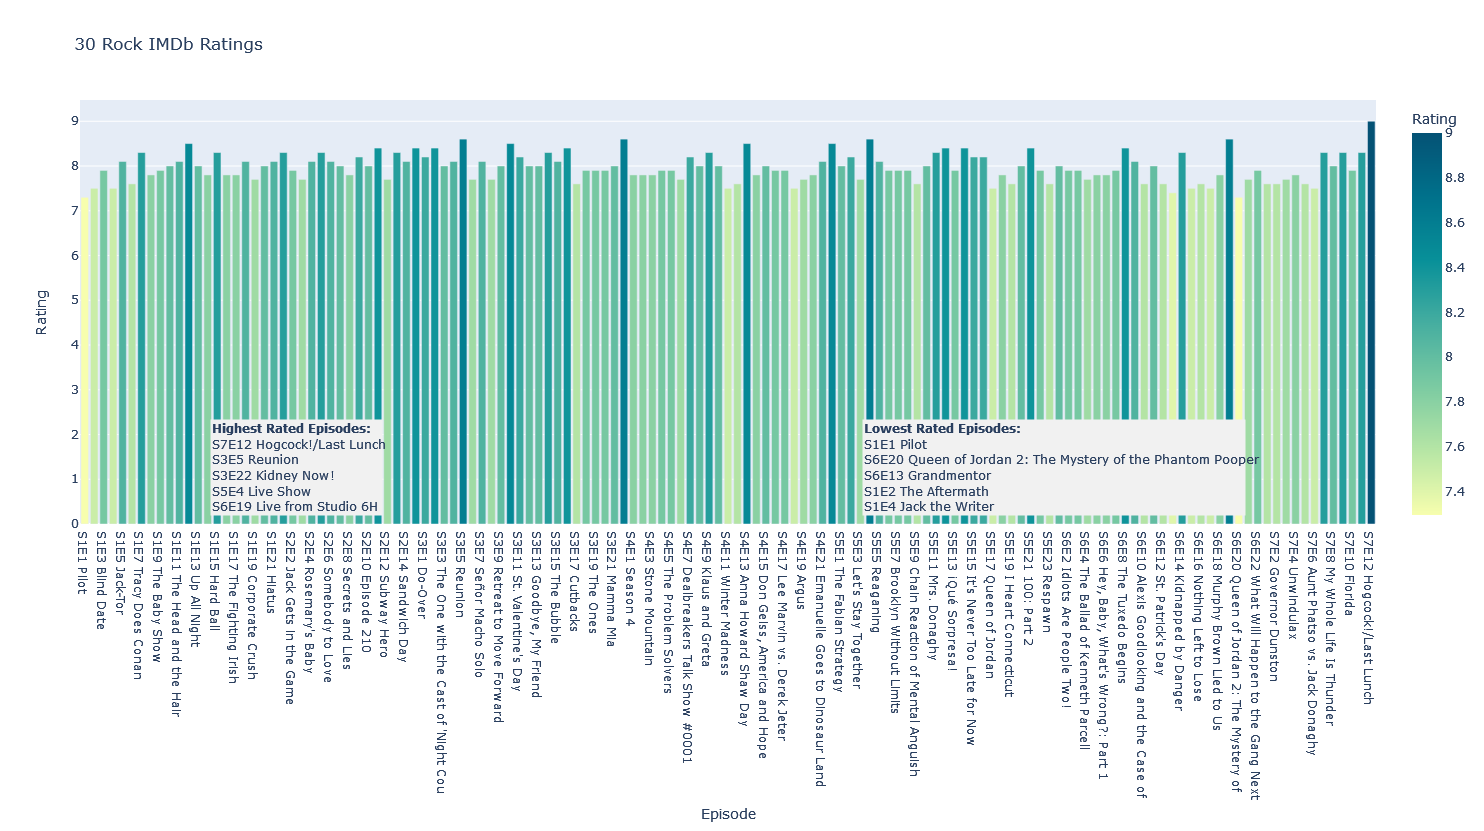Click colorbar tick label '7.6'

(1455, 447)
